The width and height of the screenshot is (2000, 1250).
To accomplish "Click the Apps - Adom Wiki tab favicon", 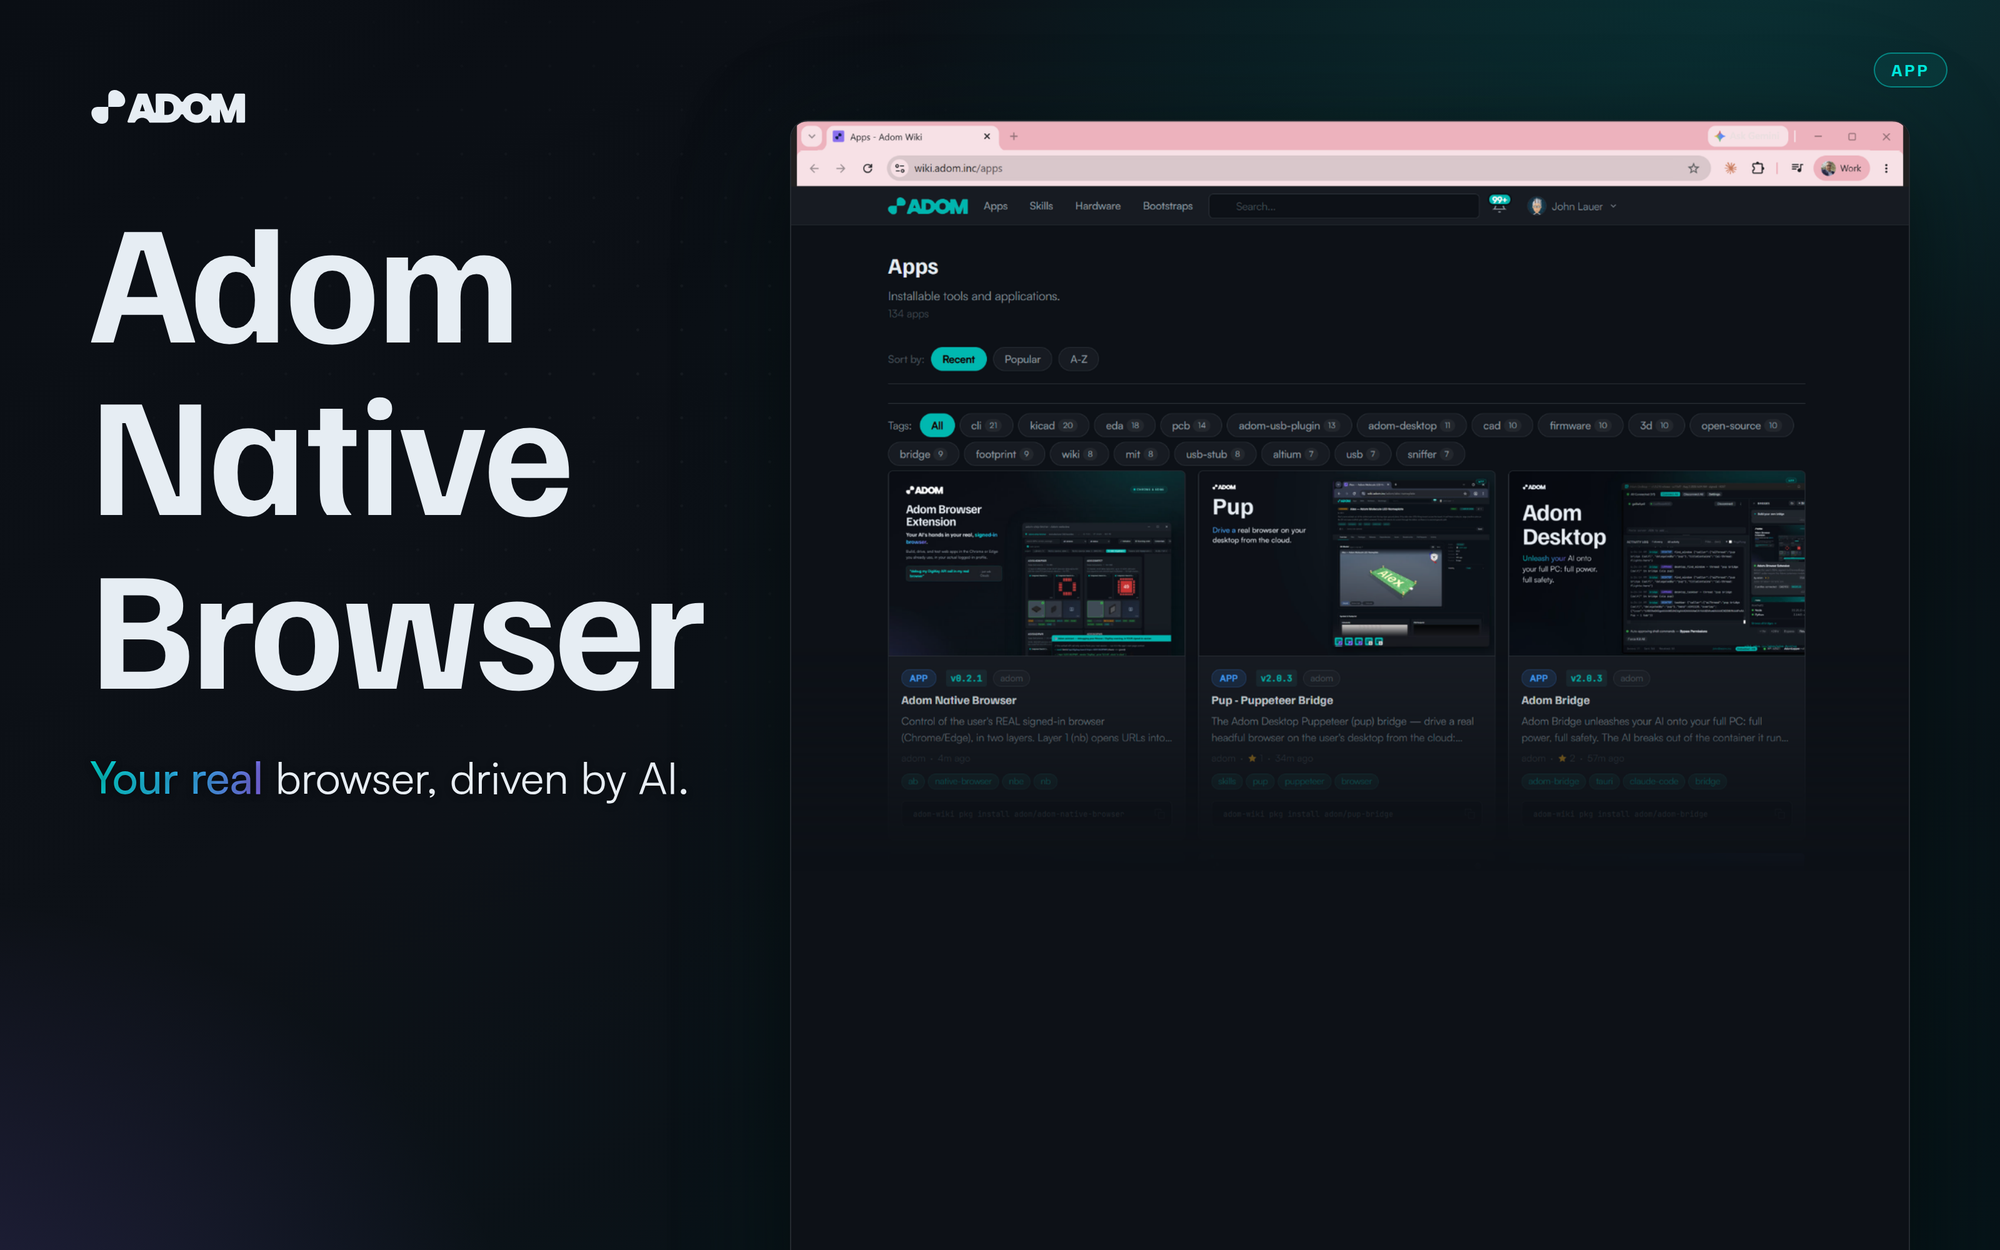I will coord(838,137).
